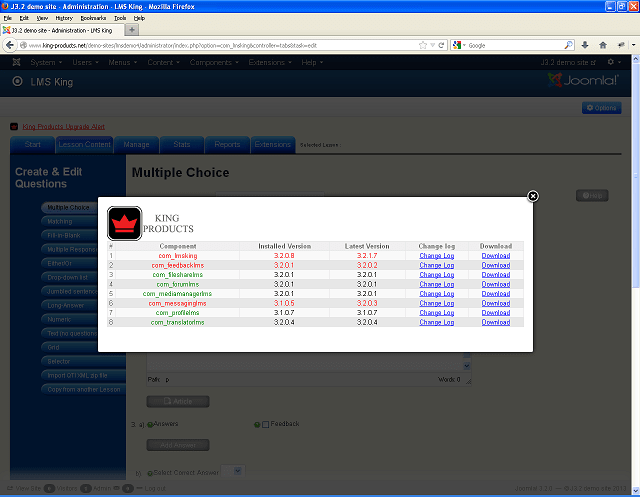Viewport: 640px width, 497px height.
Task: Open the Menus dropdown menu
Action: (x=122, y=62)
